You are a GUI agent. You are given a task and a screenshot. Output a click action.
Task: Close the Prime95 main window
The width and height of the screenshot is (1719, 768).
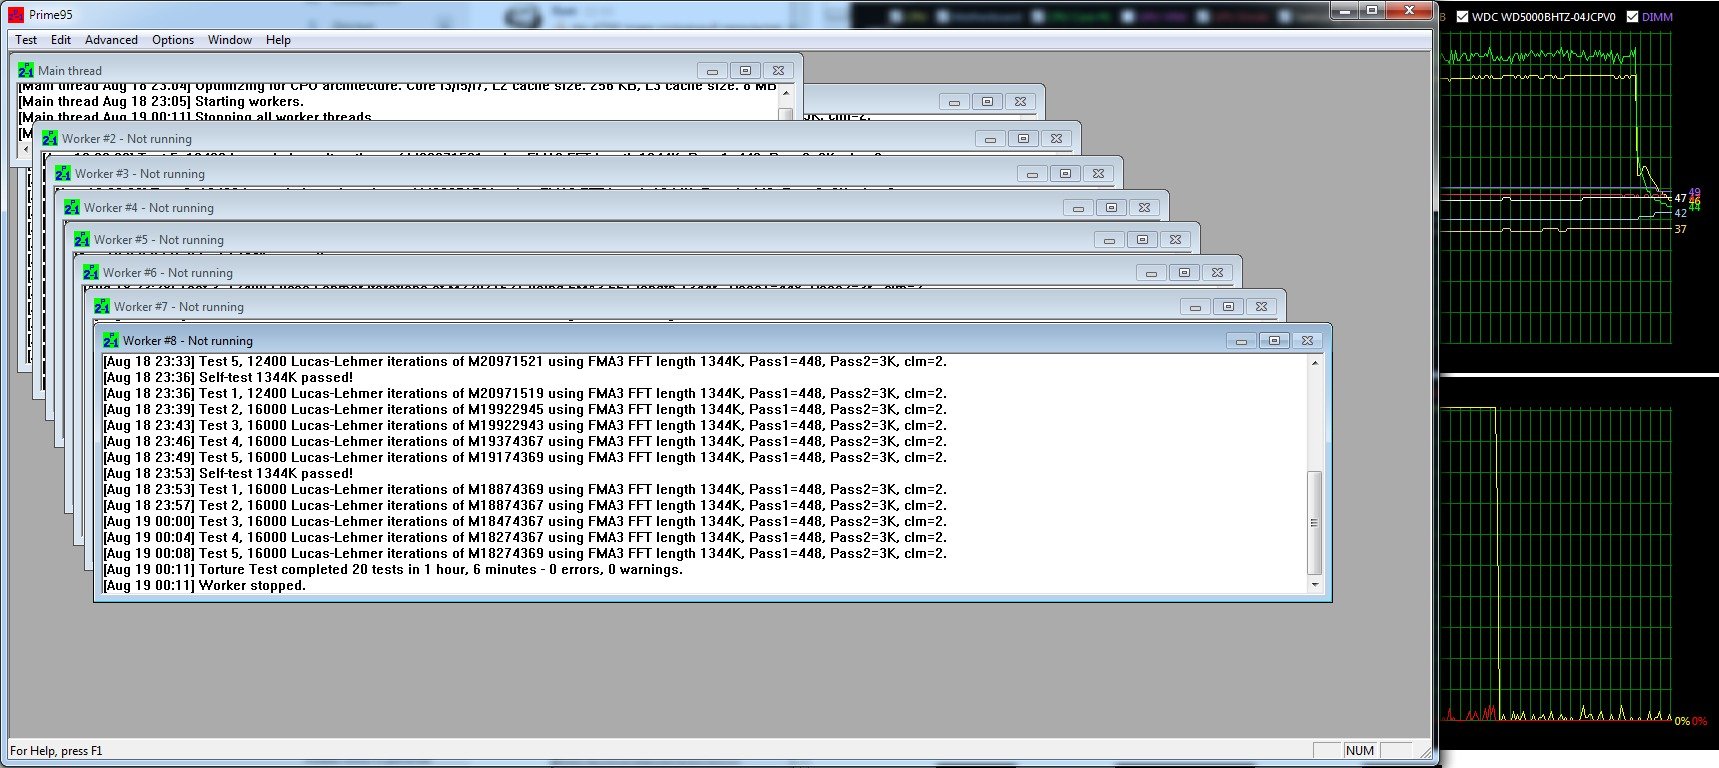point(1409,10)
